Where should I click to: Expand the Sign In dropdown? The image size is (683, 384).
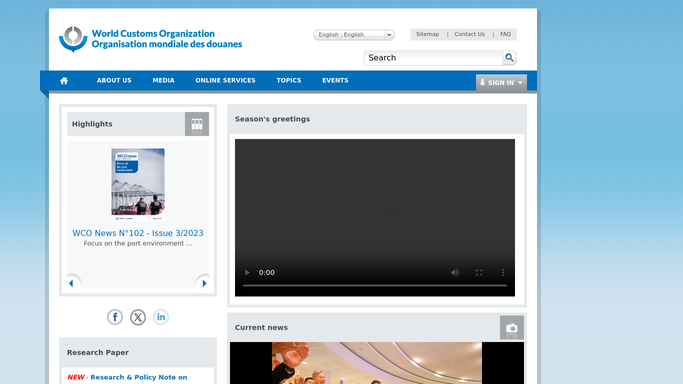(501, 82)
